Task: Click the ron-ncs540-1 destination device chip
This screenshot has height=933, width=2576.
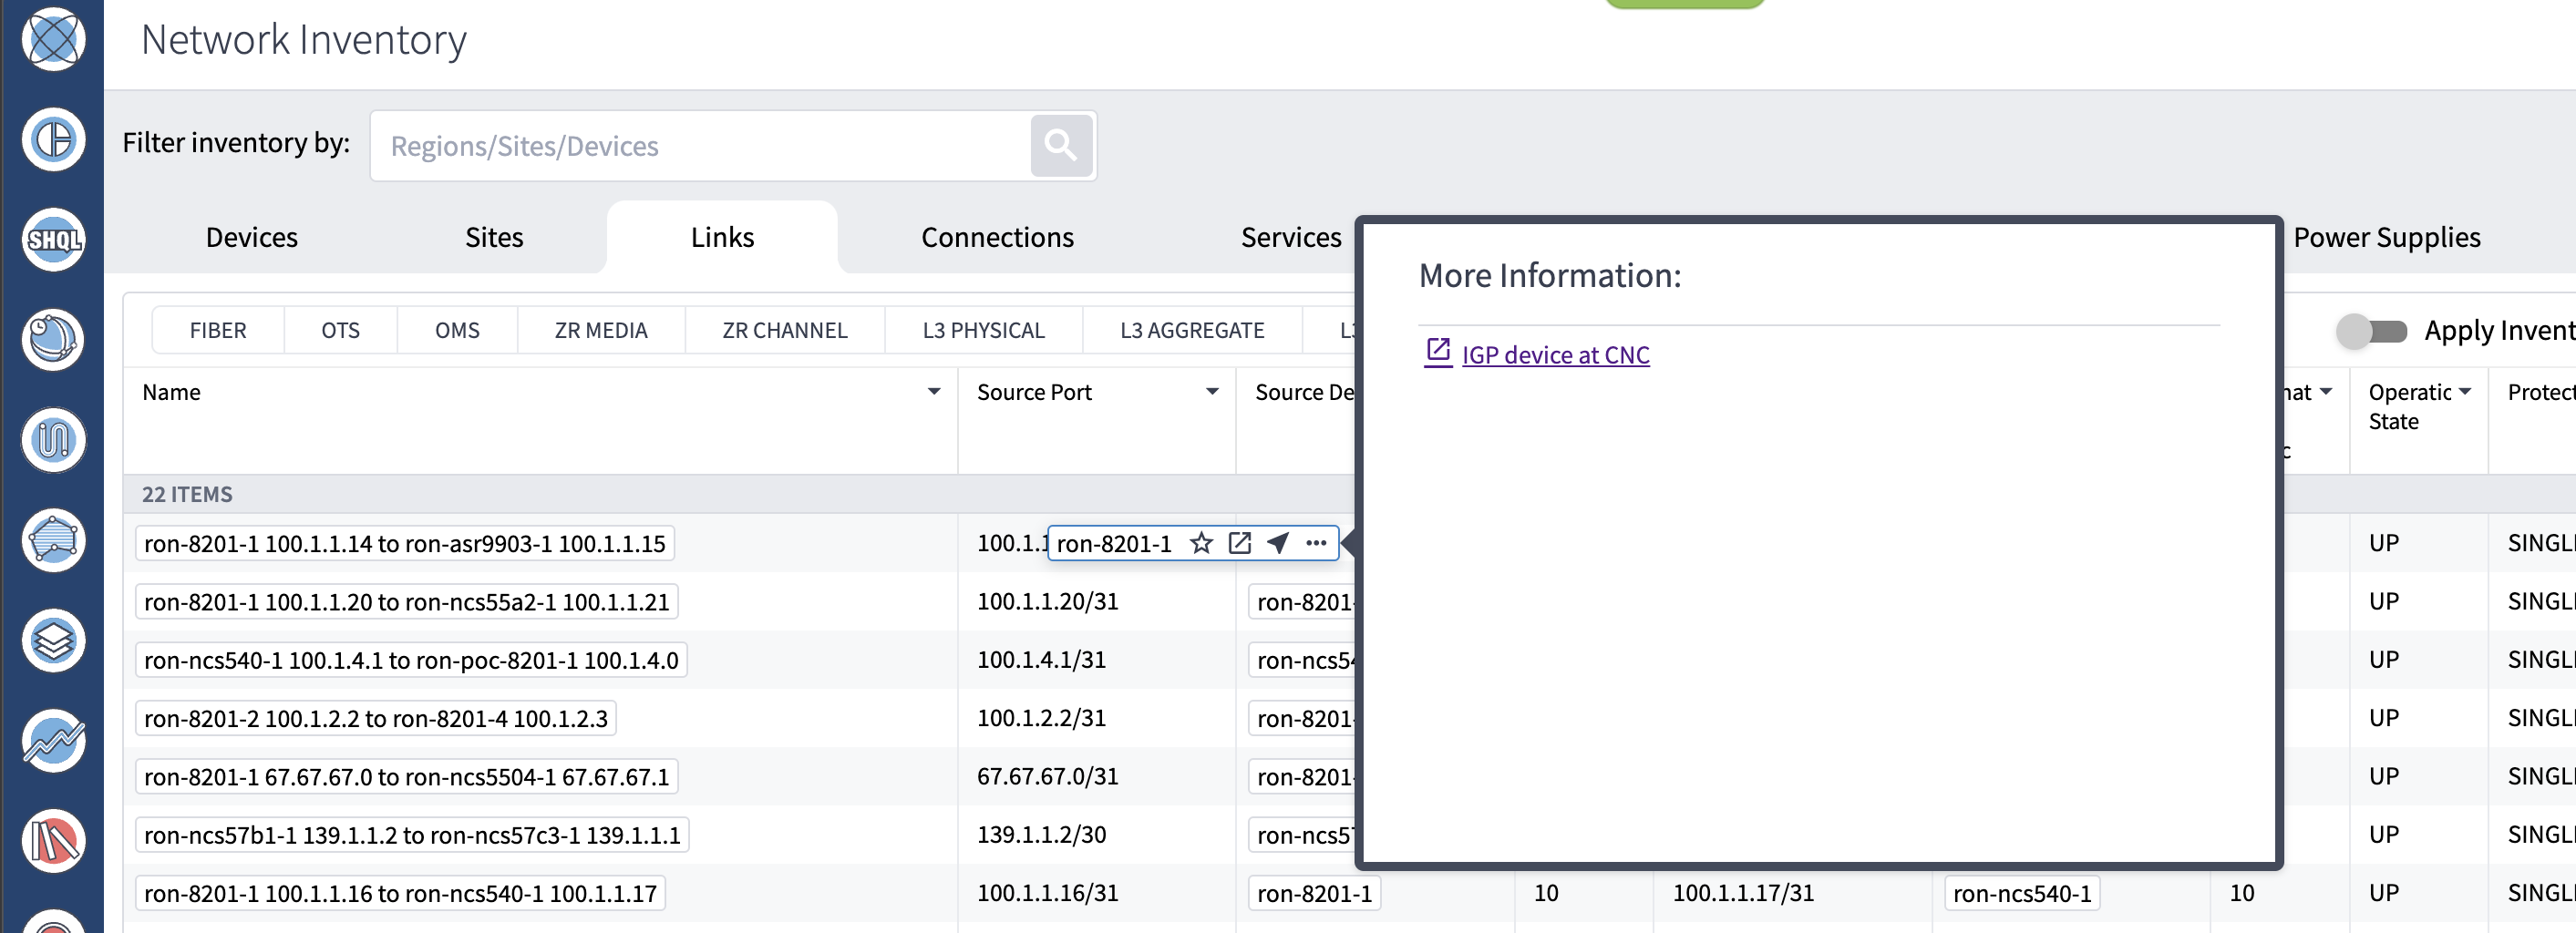Action: (2022, 893)
